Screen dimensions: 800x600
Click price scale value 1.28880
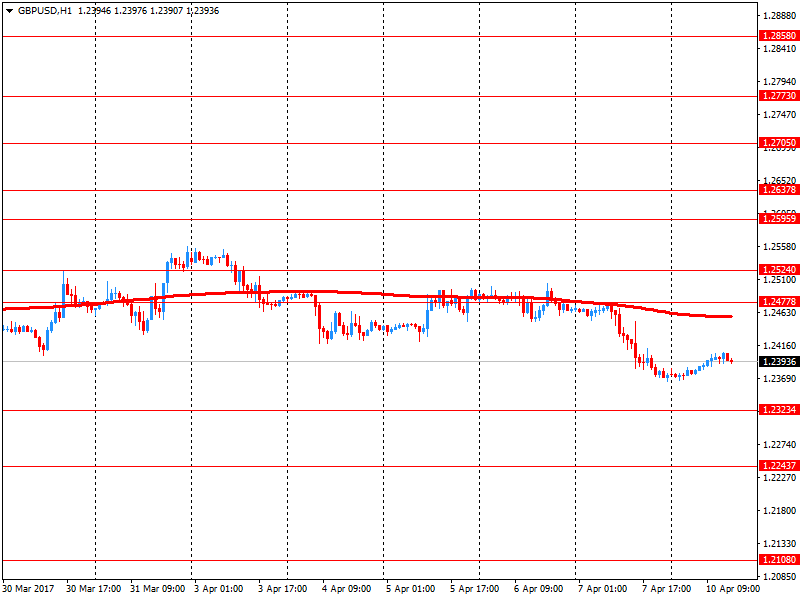pyautogui.click(x=779, y=16)
